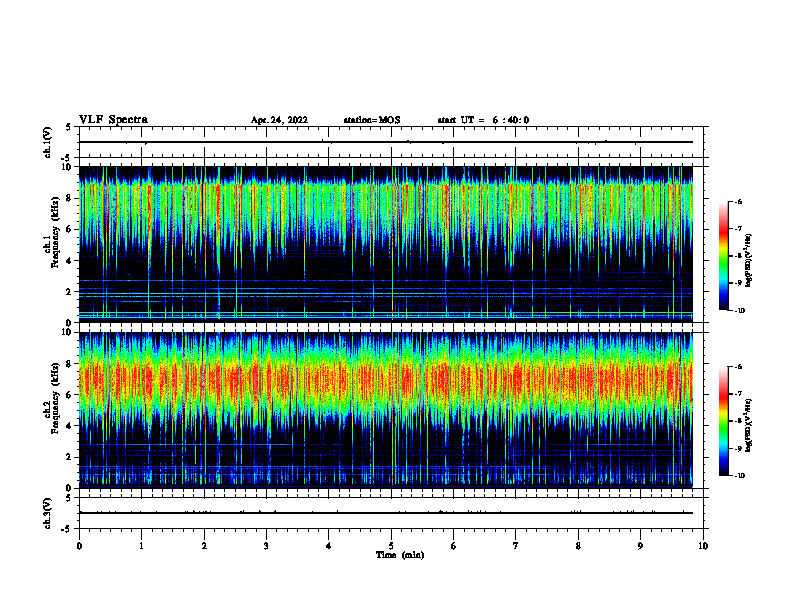
Task: Click the time axis tick label "10"
Action: click(x=703, y=546)
